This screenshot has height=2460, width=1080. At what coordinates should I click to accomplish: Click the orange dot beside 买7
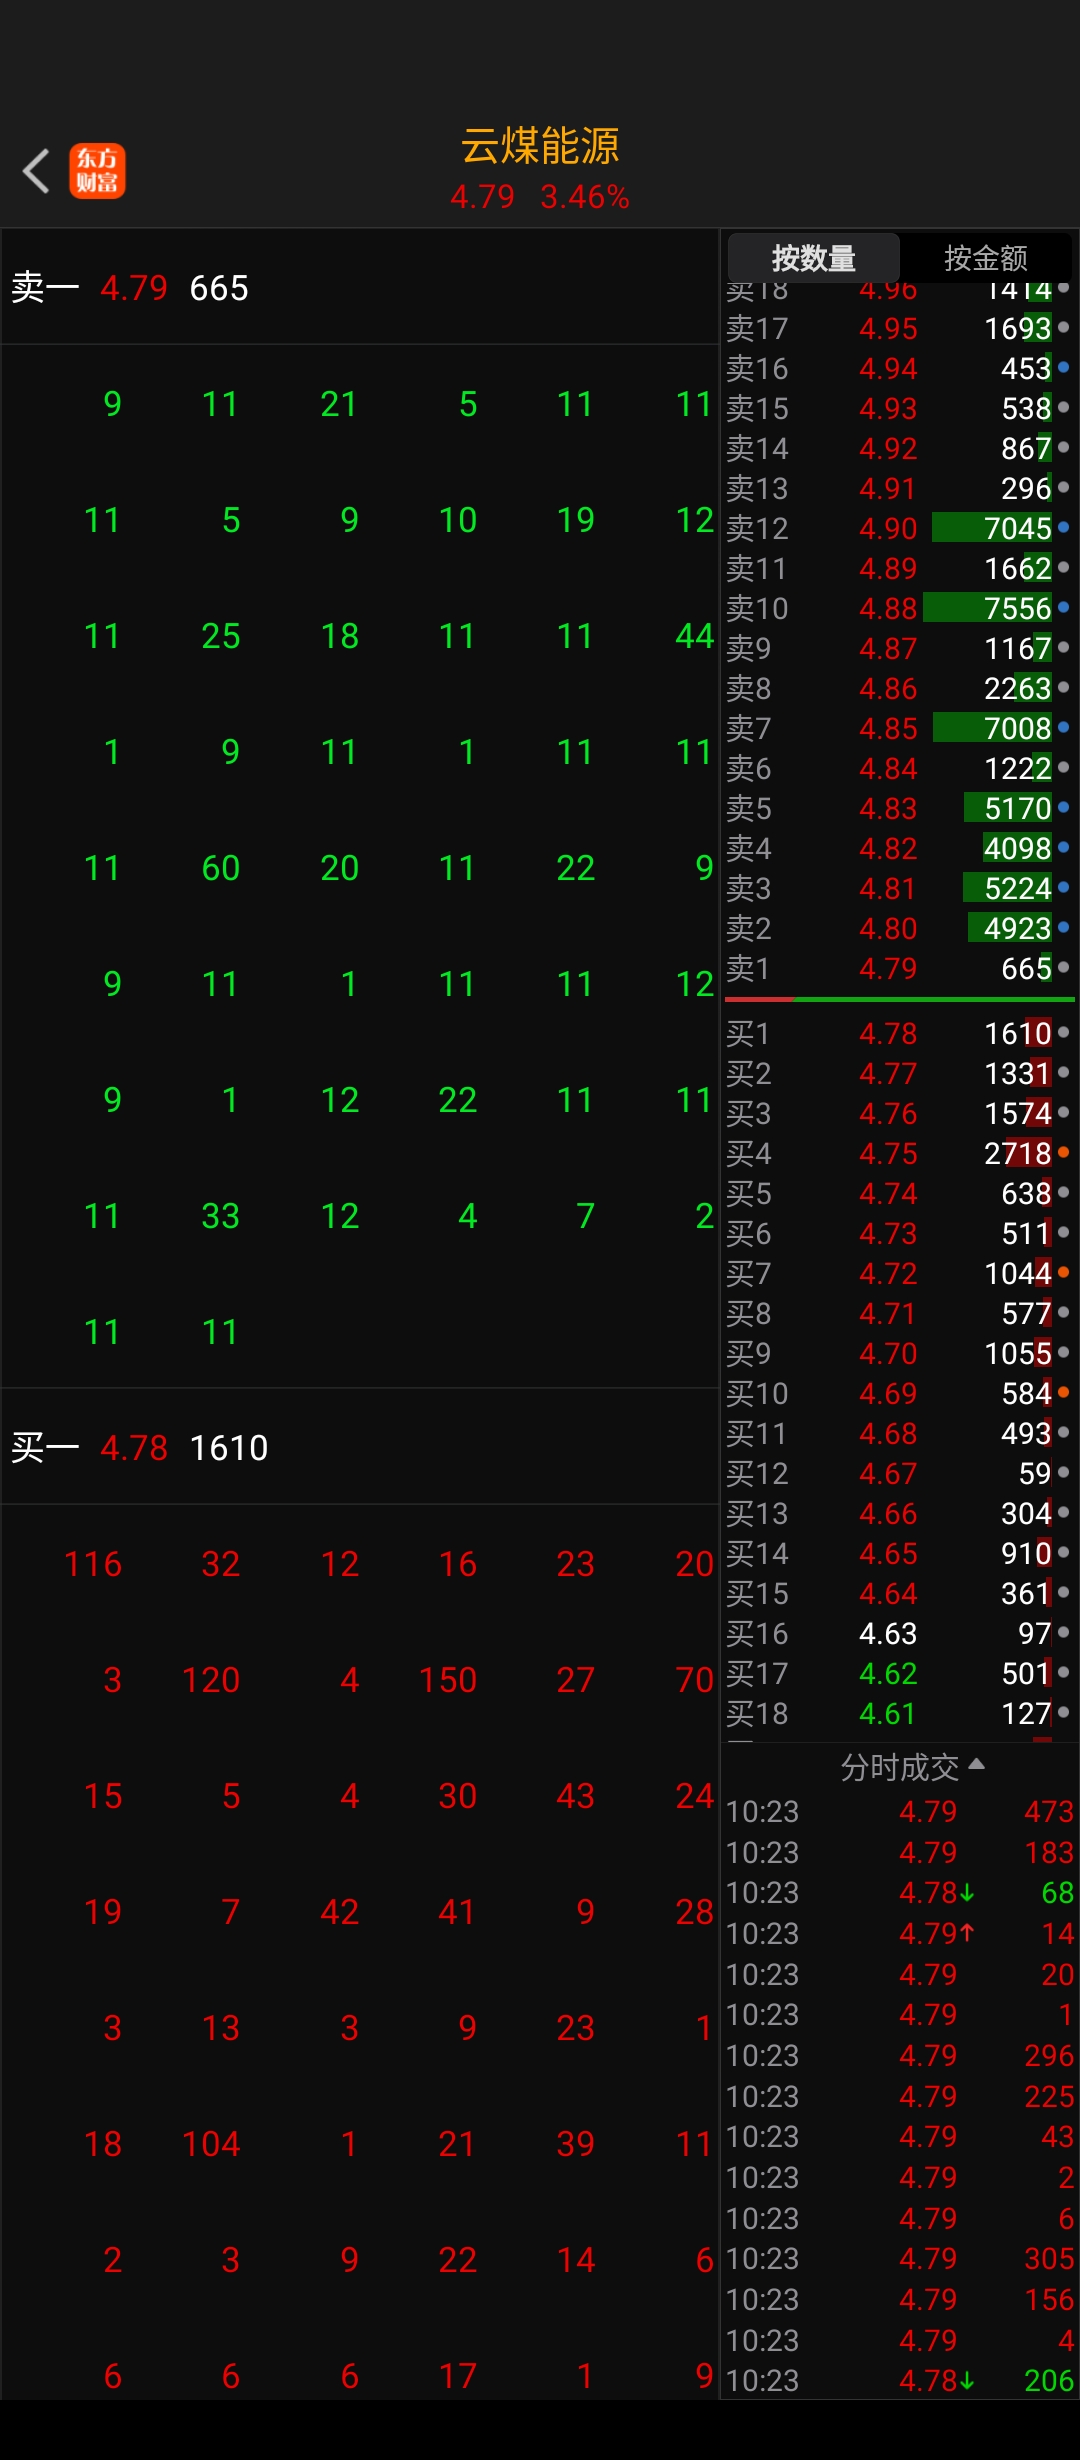point(1063,1272)
